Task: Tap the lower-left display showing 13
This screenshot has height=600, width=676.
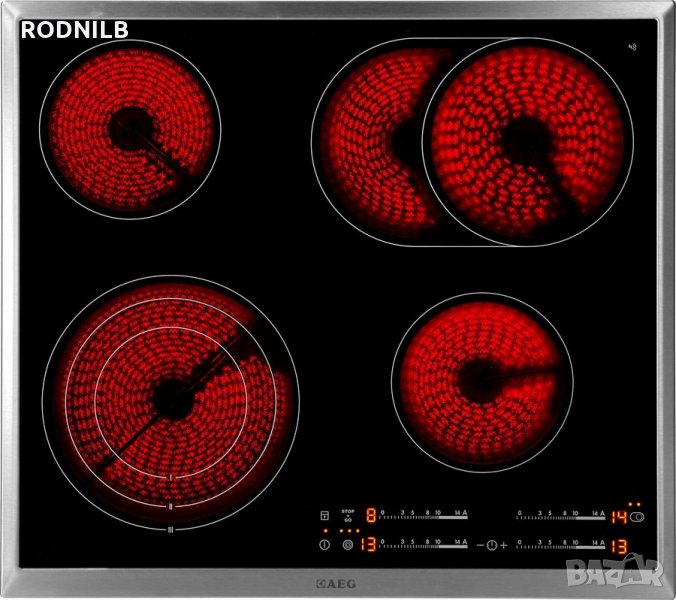Action: coord(368,545)
